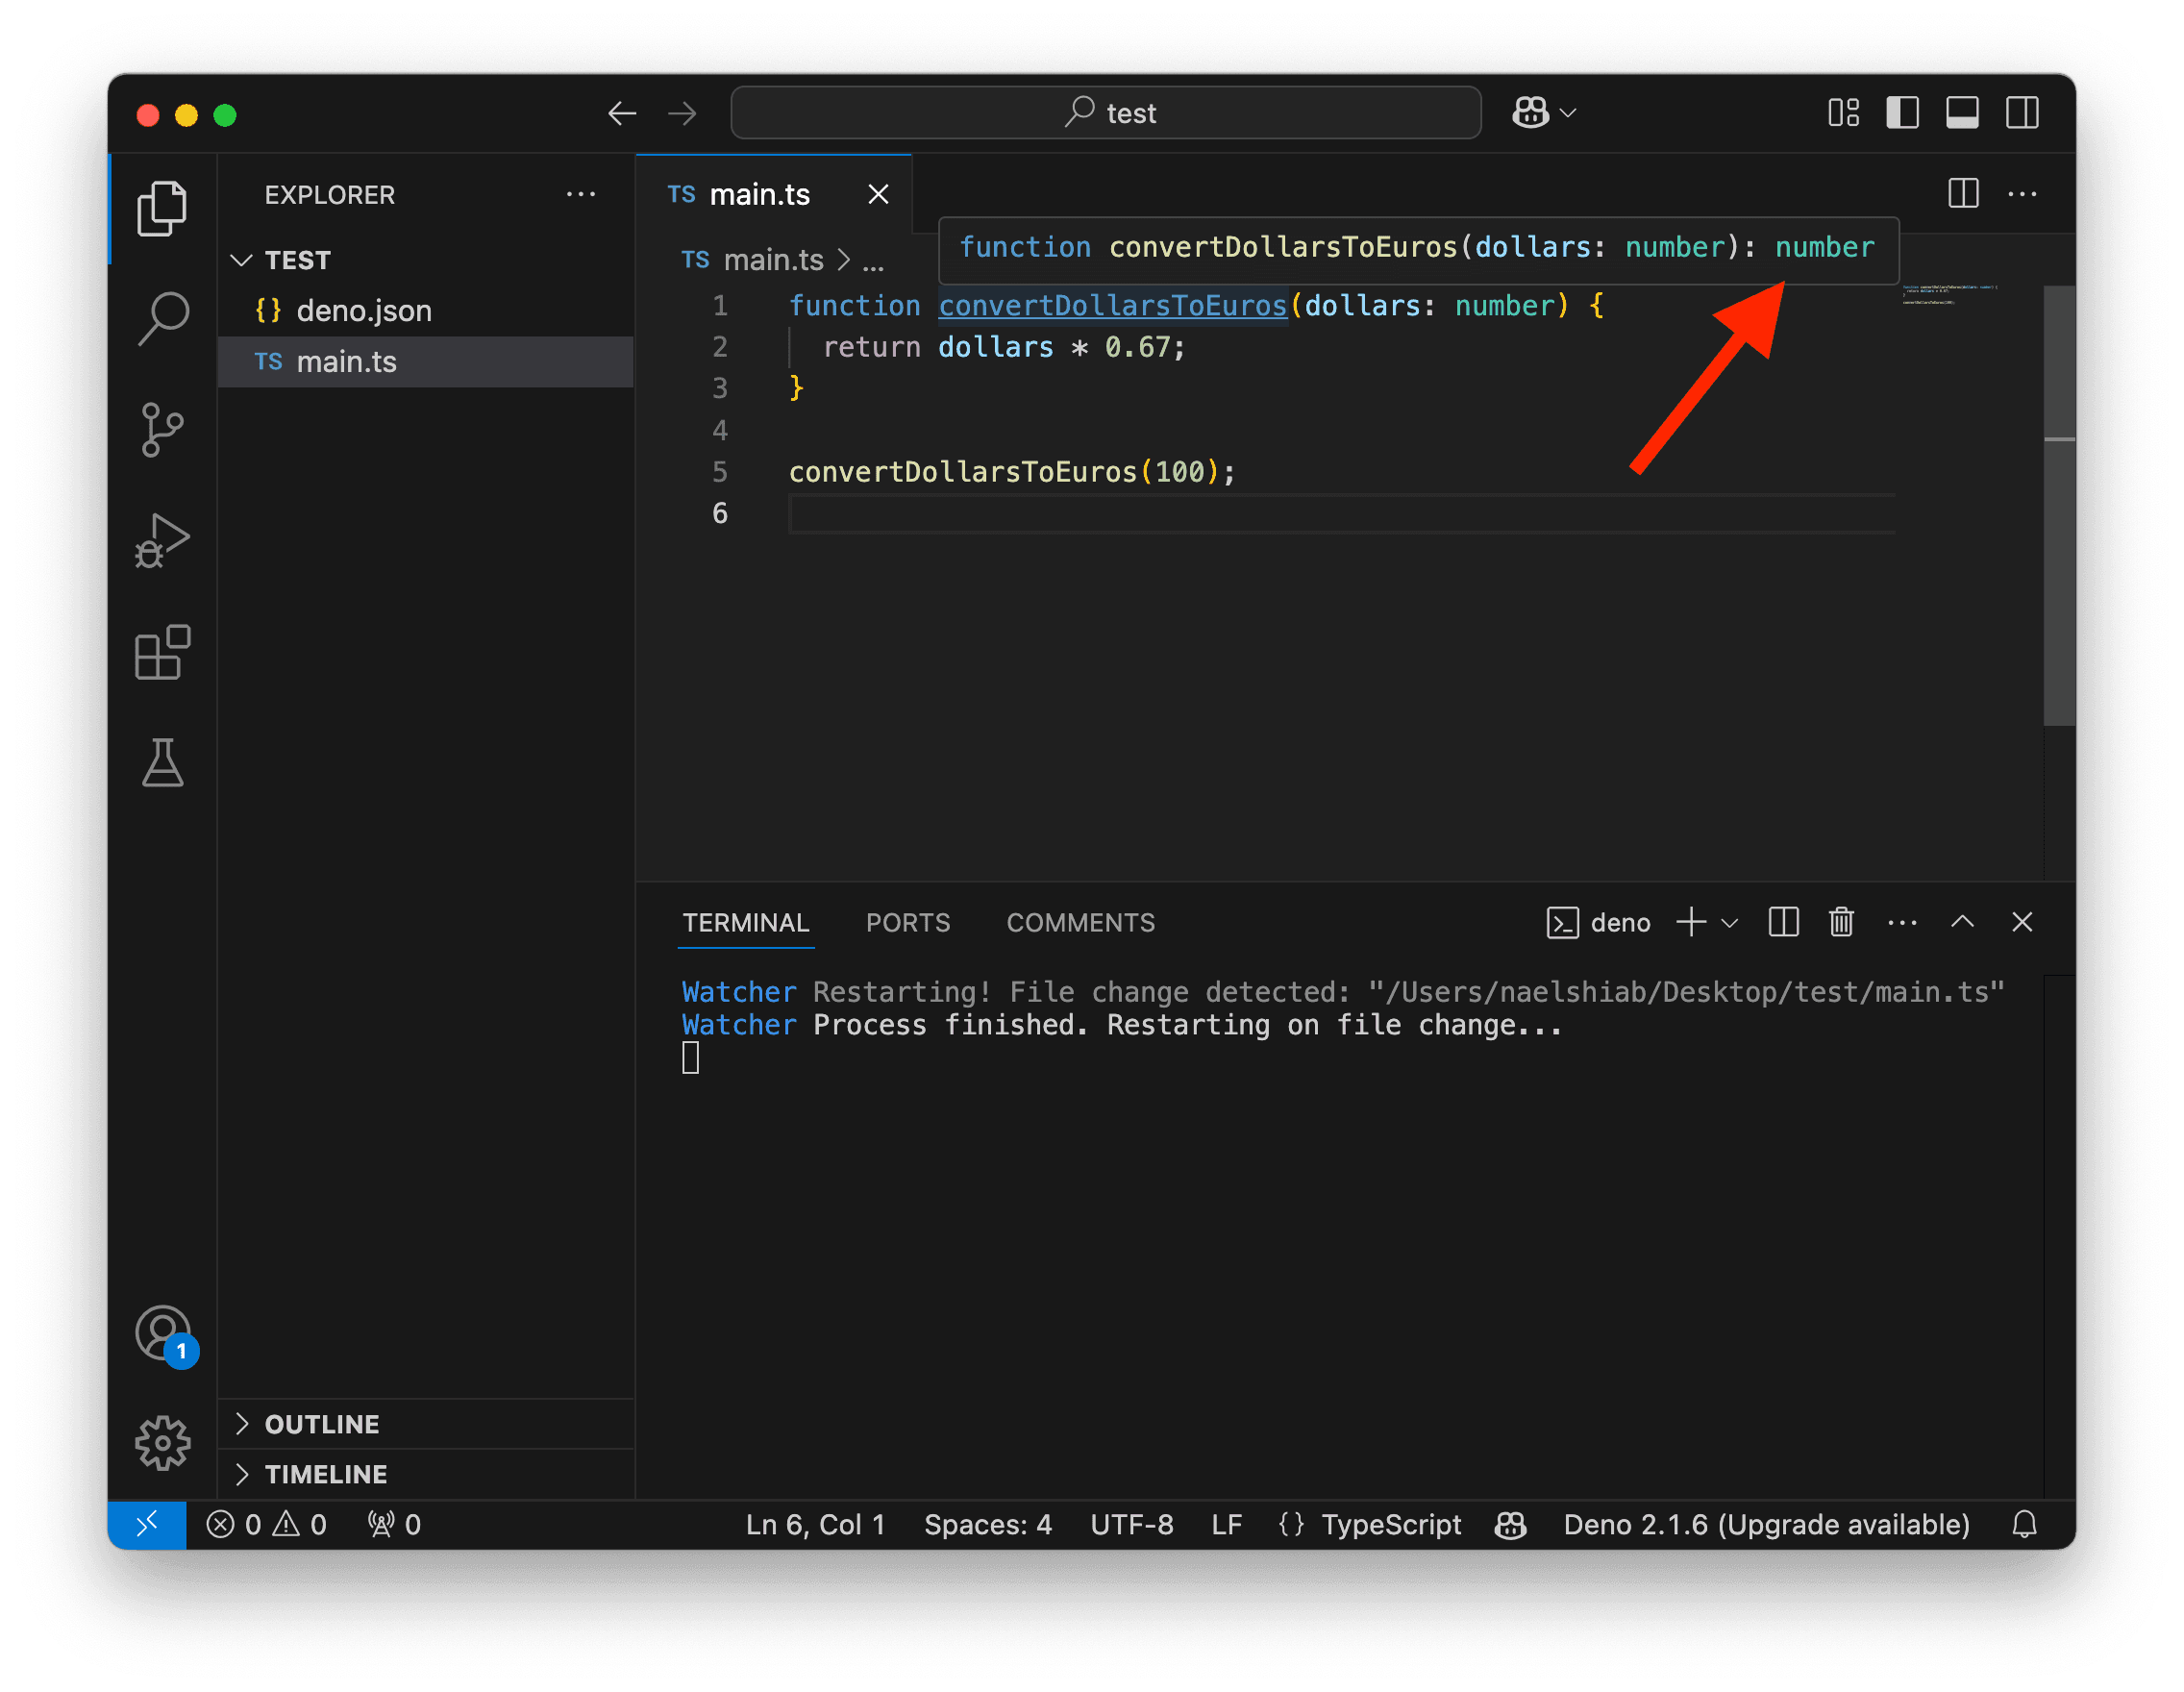This screenshot has width=2184, height=1692.
Task: Open the Source Control view
Action: click(x=162, y=430)
